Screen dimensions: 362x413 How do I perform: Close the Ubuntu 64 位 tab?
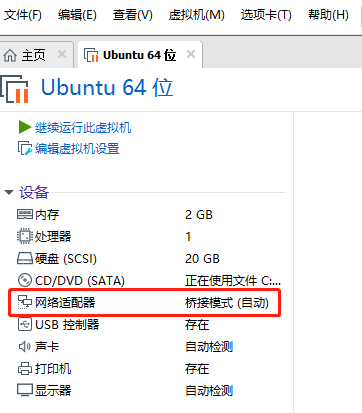coord(191,54)
